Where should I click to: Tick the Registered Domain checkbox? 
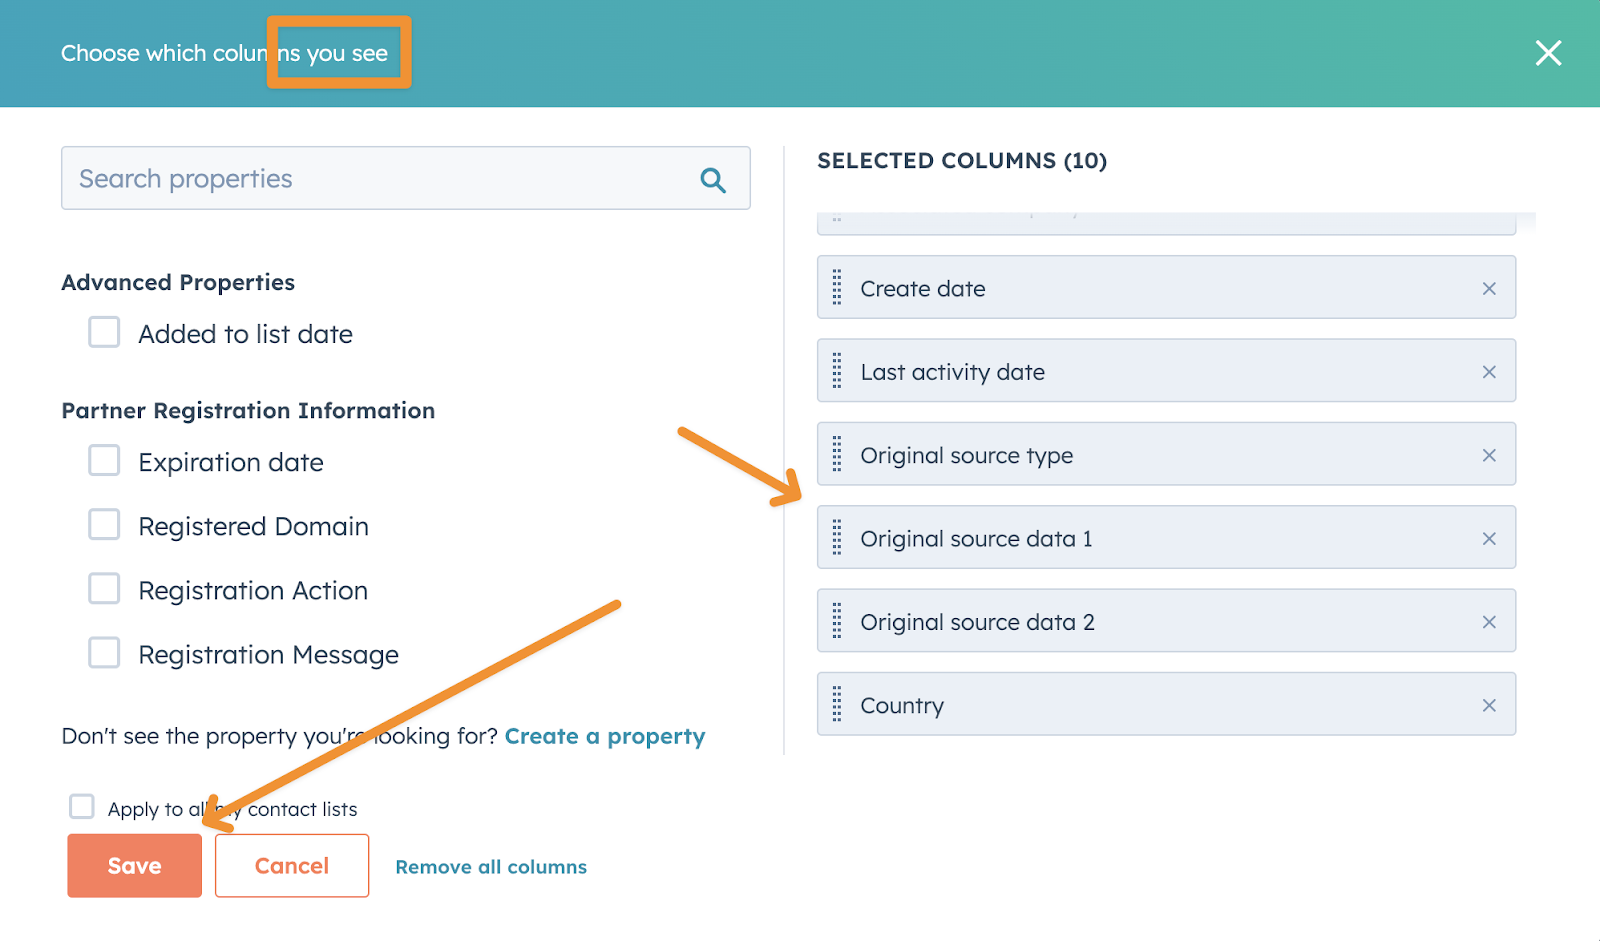(104, 525)
